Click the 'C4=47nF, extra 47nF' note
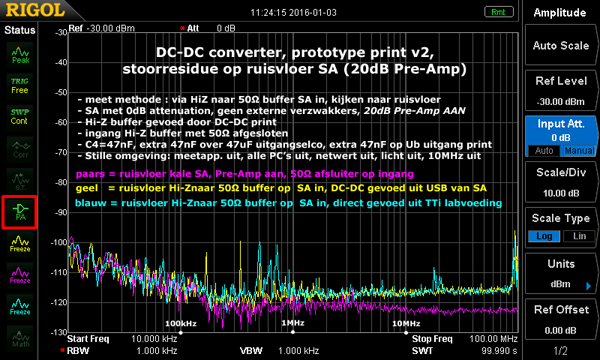This screenshot has width=600, height=360. point(285,145)
